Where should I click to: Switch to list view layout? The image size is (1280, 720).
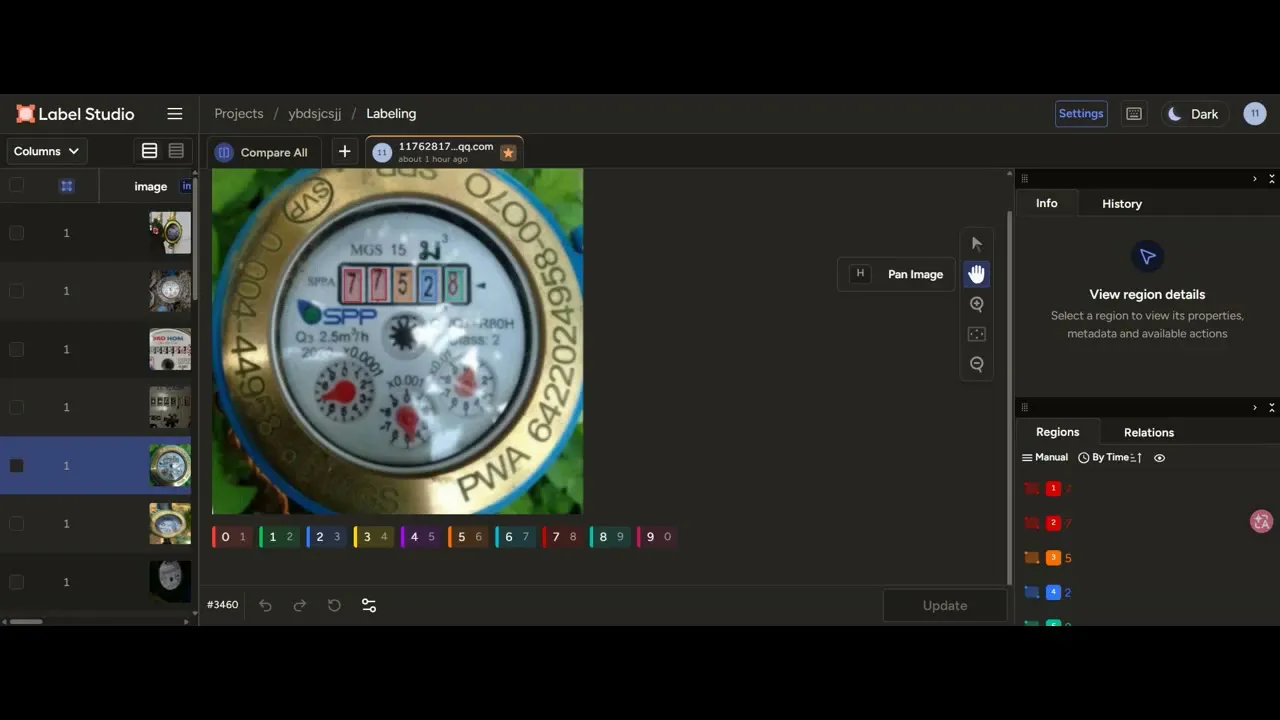(149, 151)
